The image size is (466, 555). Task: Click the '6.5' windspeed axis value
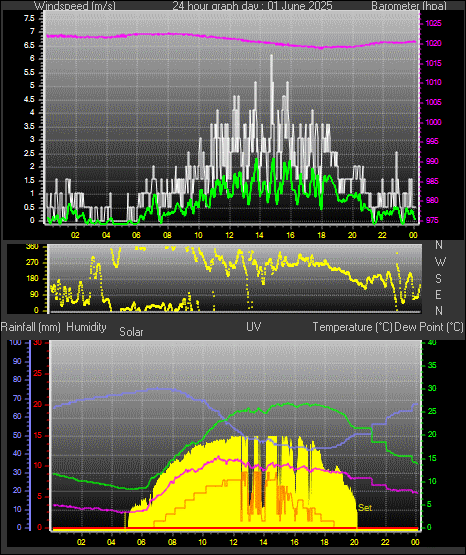29,45
